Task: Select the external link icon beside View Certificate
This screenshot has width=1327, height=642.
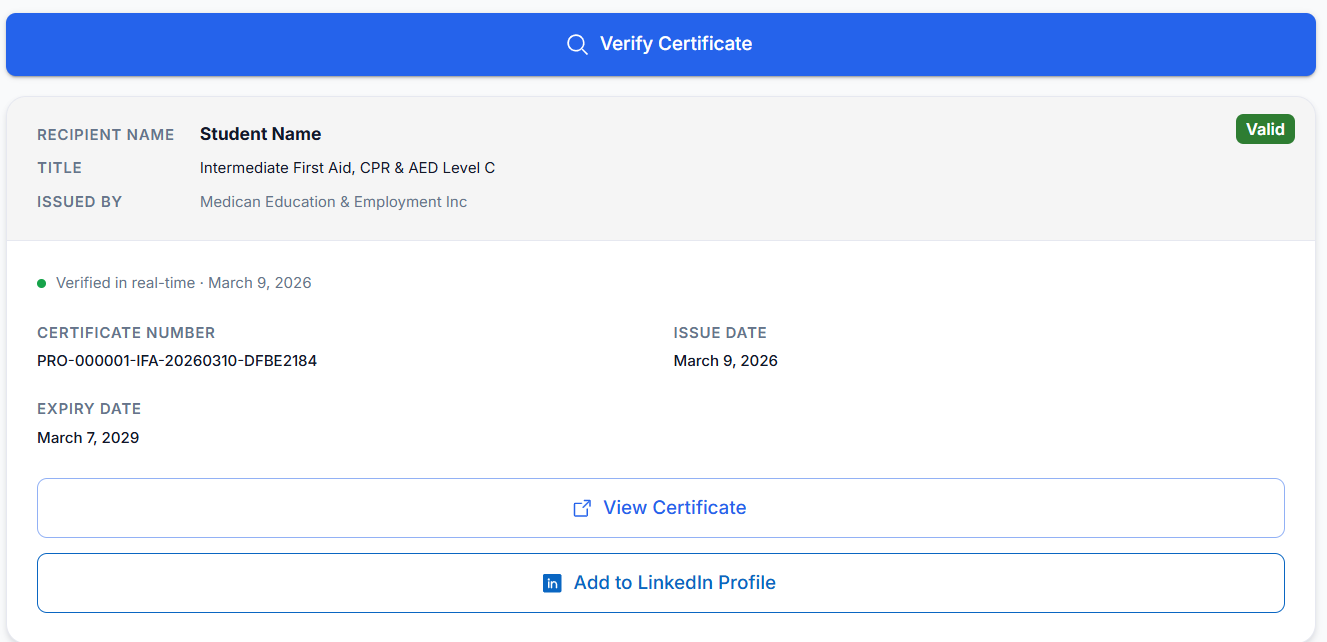Action: 581,508
